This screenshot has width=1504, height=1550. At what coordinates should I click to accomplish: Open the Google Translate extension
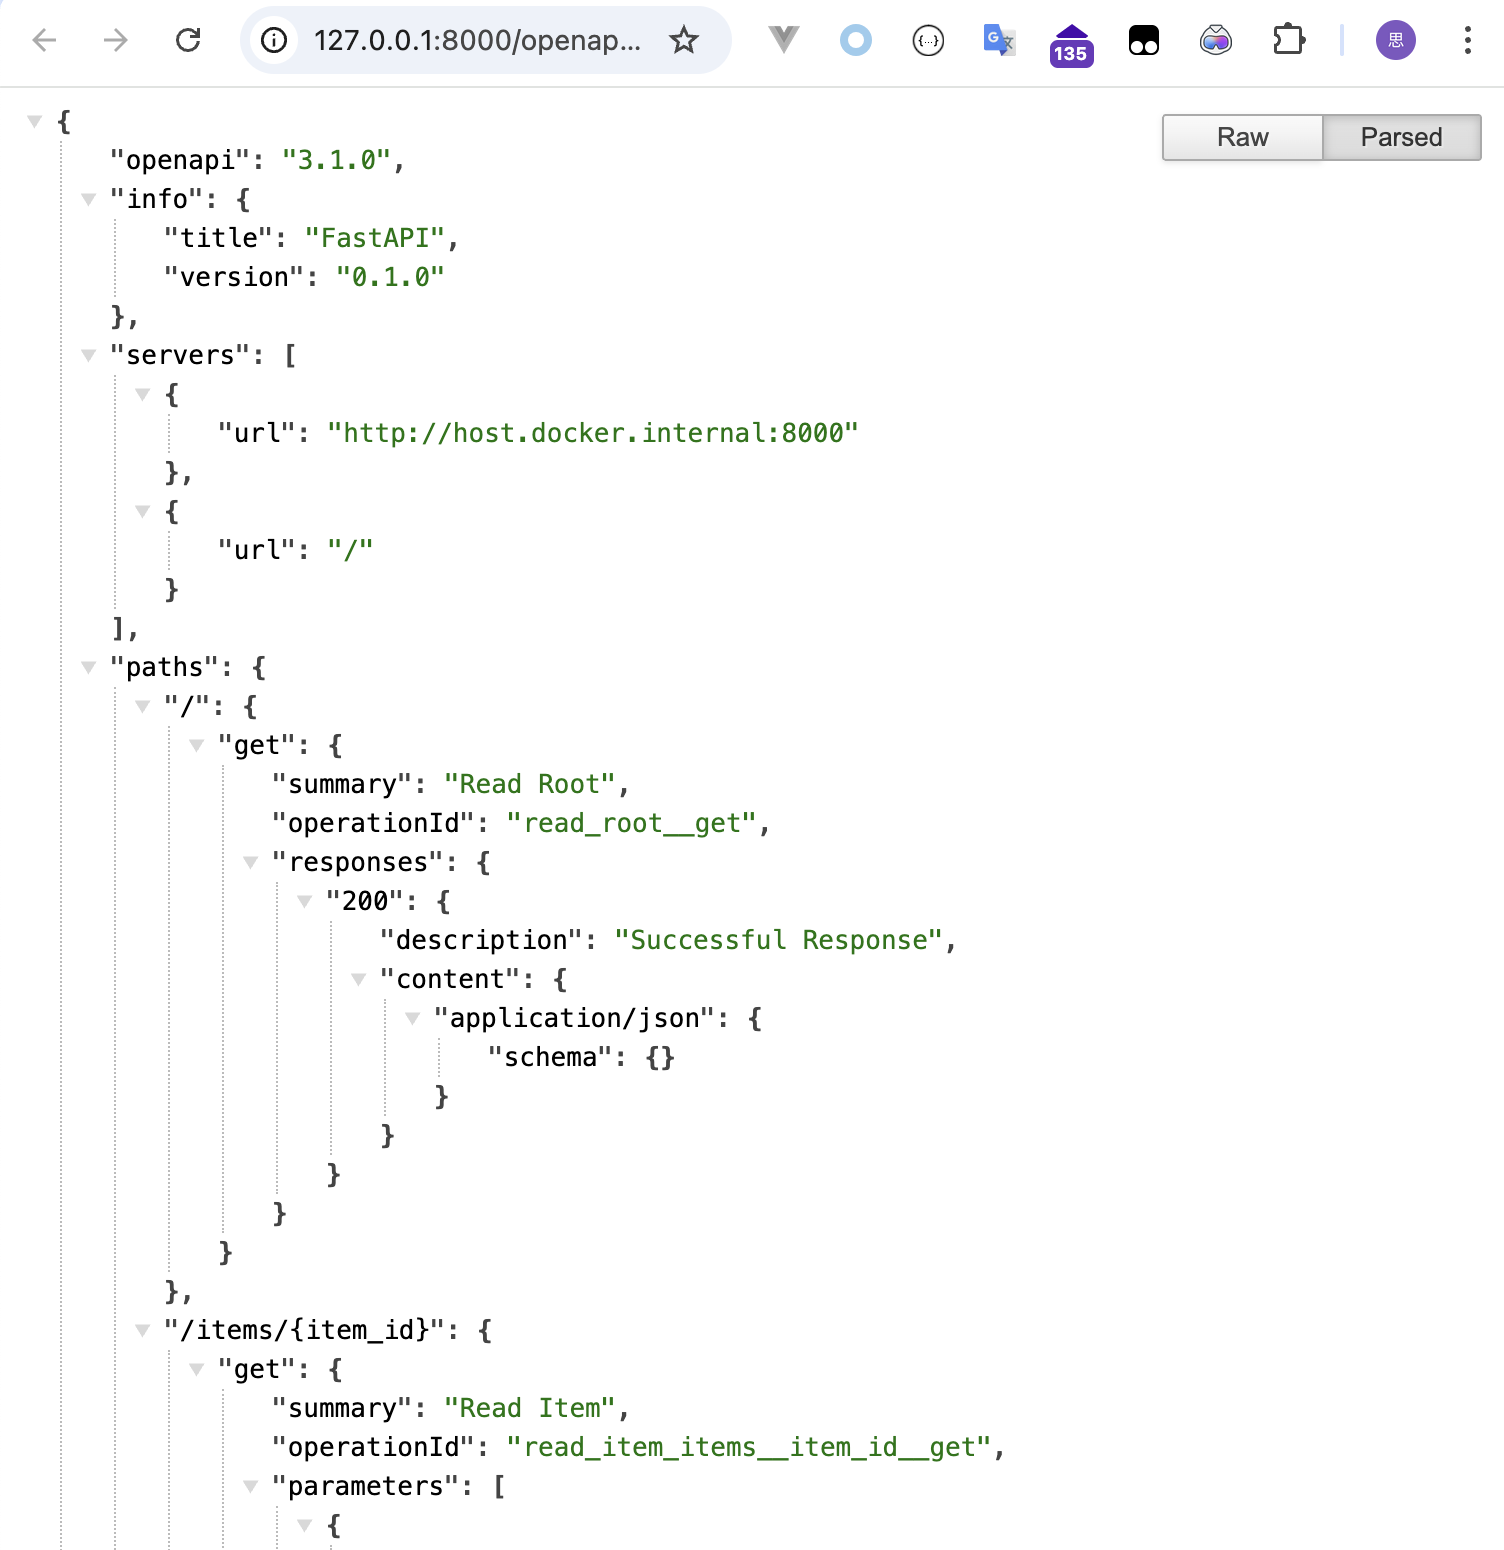[x=999, y=40]
